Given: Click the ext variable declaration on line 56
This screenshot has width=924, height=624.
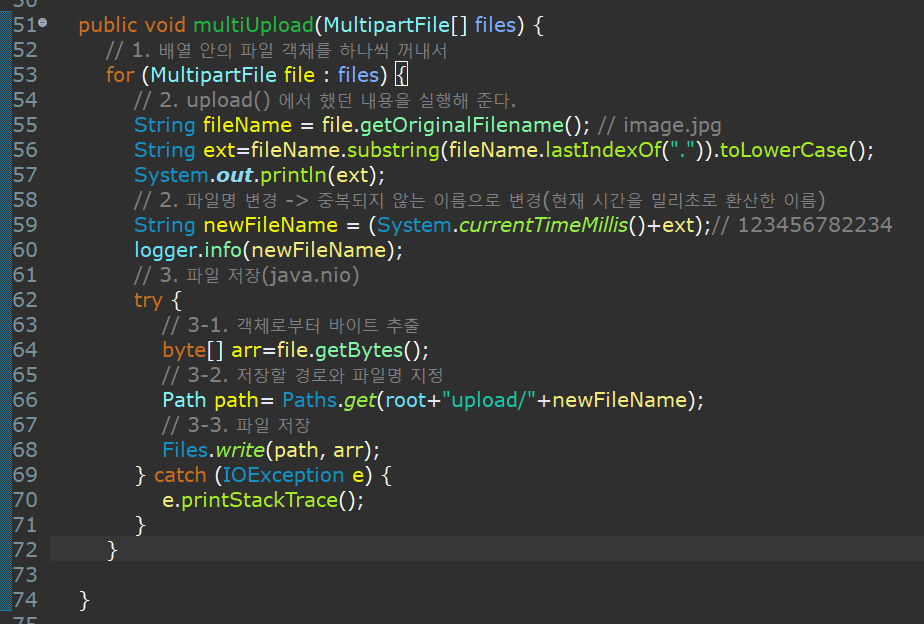Looking at the screenshot, I should pos(219,150).
